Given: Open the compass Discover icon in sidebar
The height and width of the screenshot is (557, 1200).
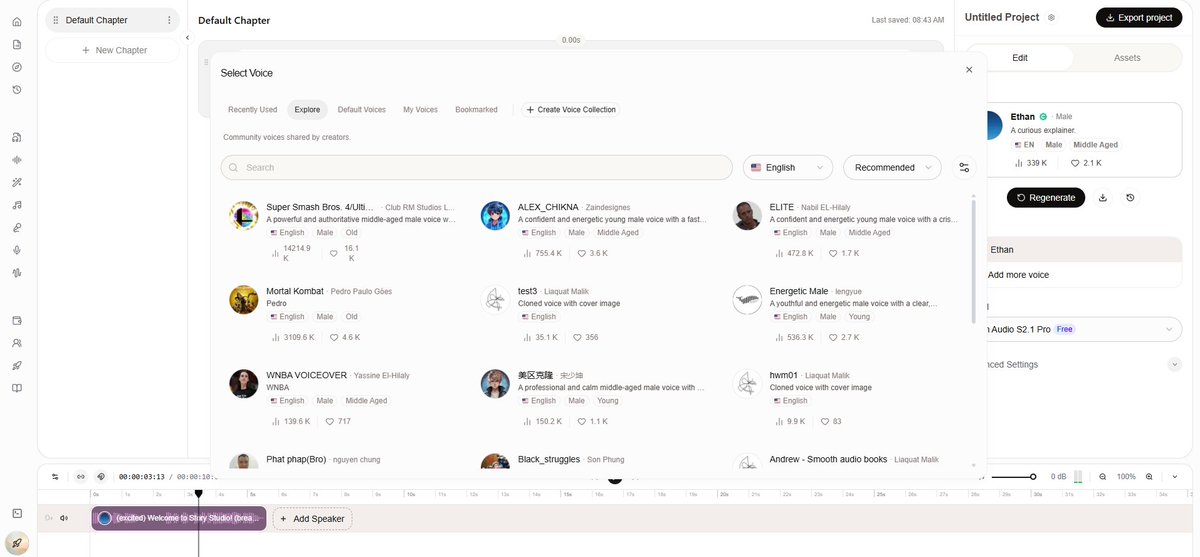Looking at the screenshot, I should 17,67.
